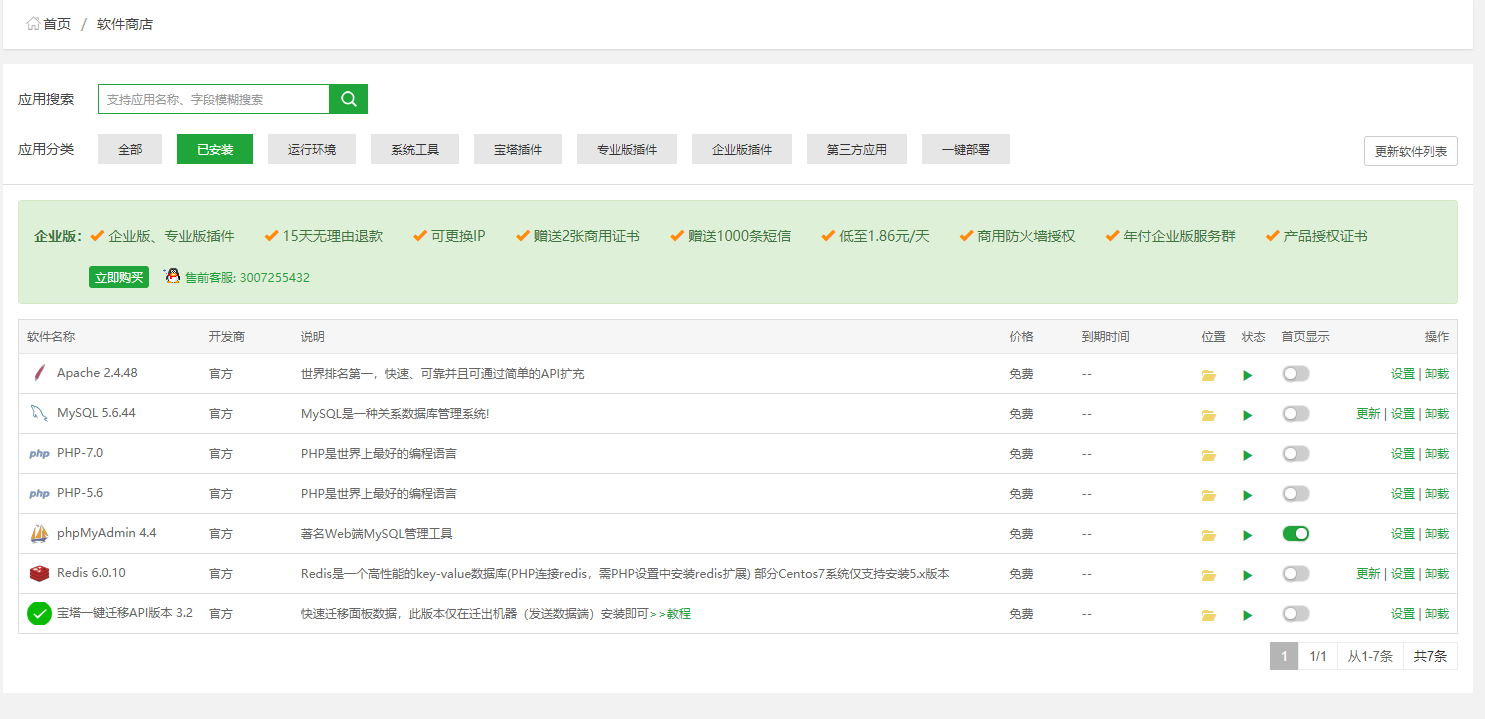The image size is (1485, 719).
Task: Switch to the 运行环境 category
Action: pyautogui.click(x=312, y=149)
